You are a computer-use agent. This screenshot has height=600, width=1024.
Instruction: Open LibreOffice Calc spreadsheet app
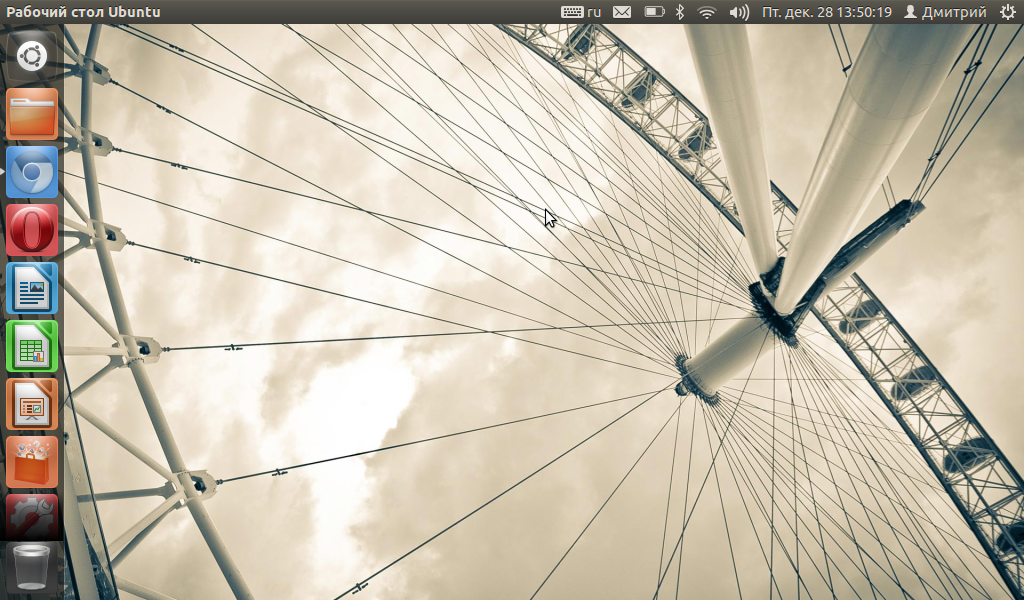(32, 346)
